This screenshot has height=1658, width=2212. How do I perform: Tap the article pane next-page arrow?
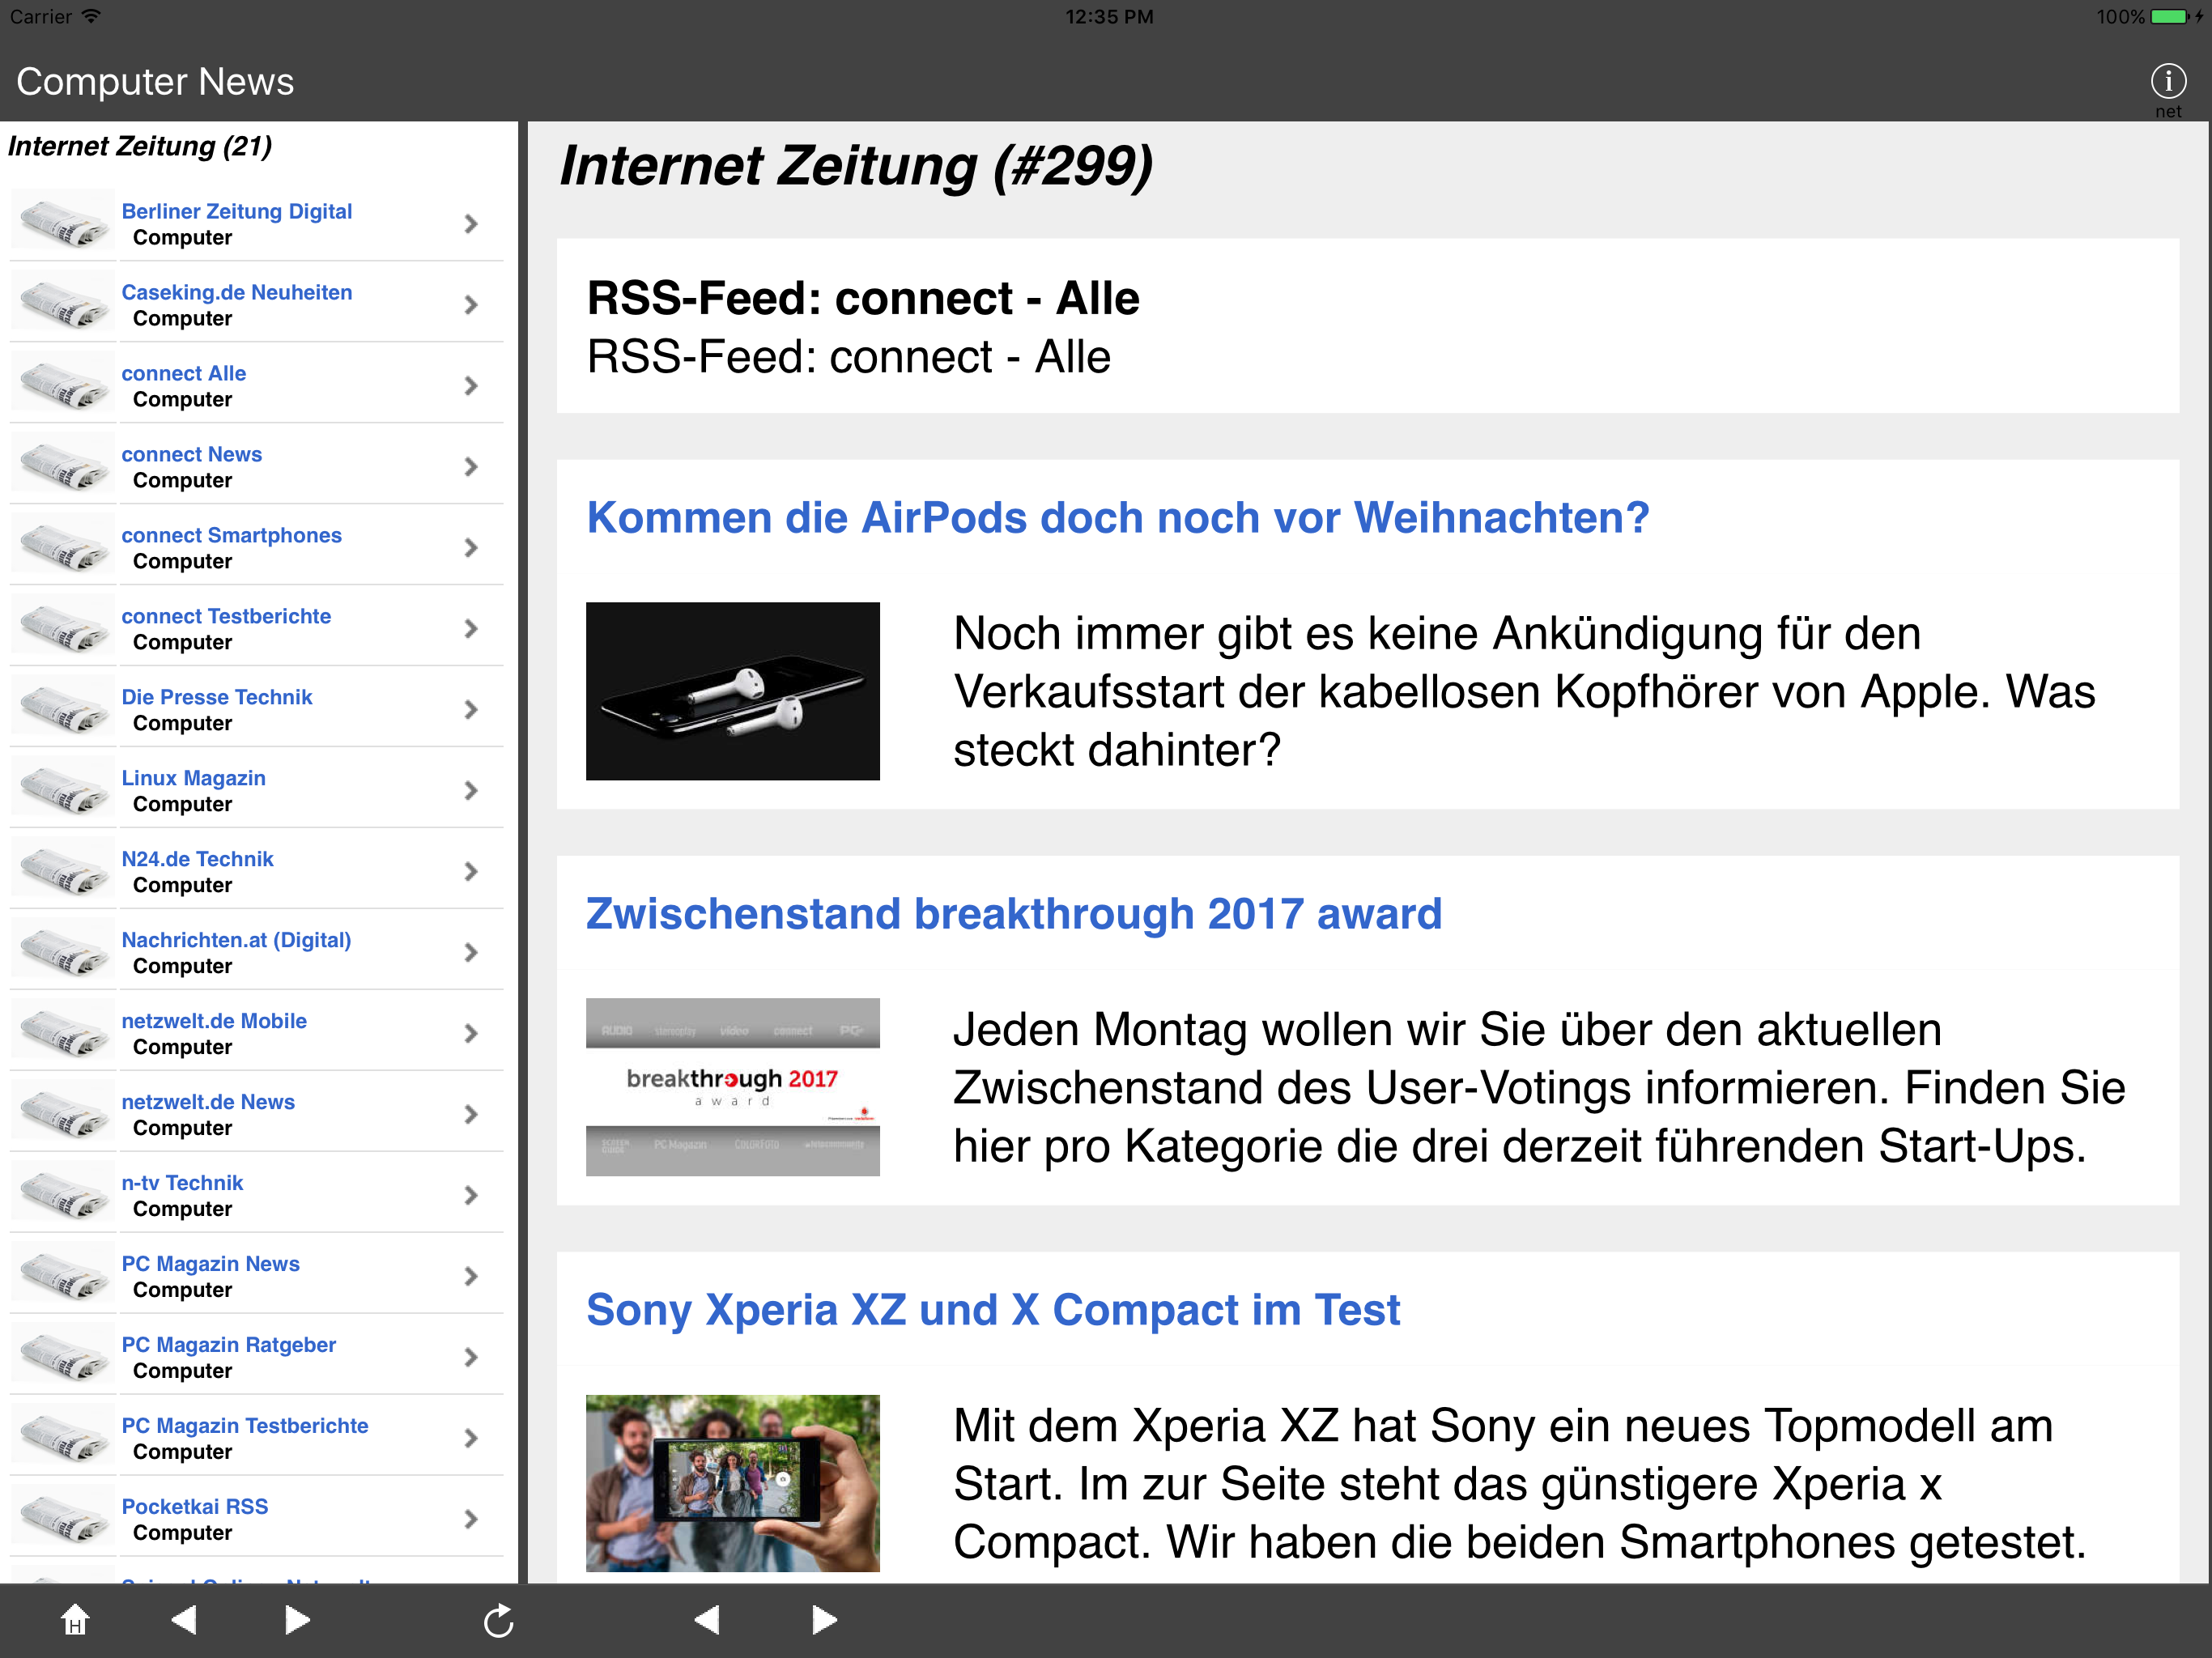coord(824,1620)
